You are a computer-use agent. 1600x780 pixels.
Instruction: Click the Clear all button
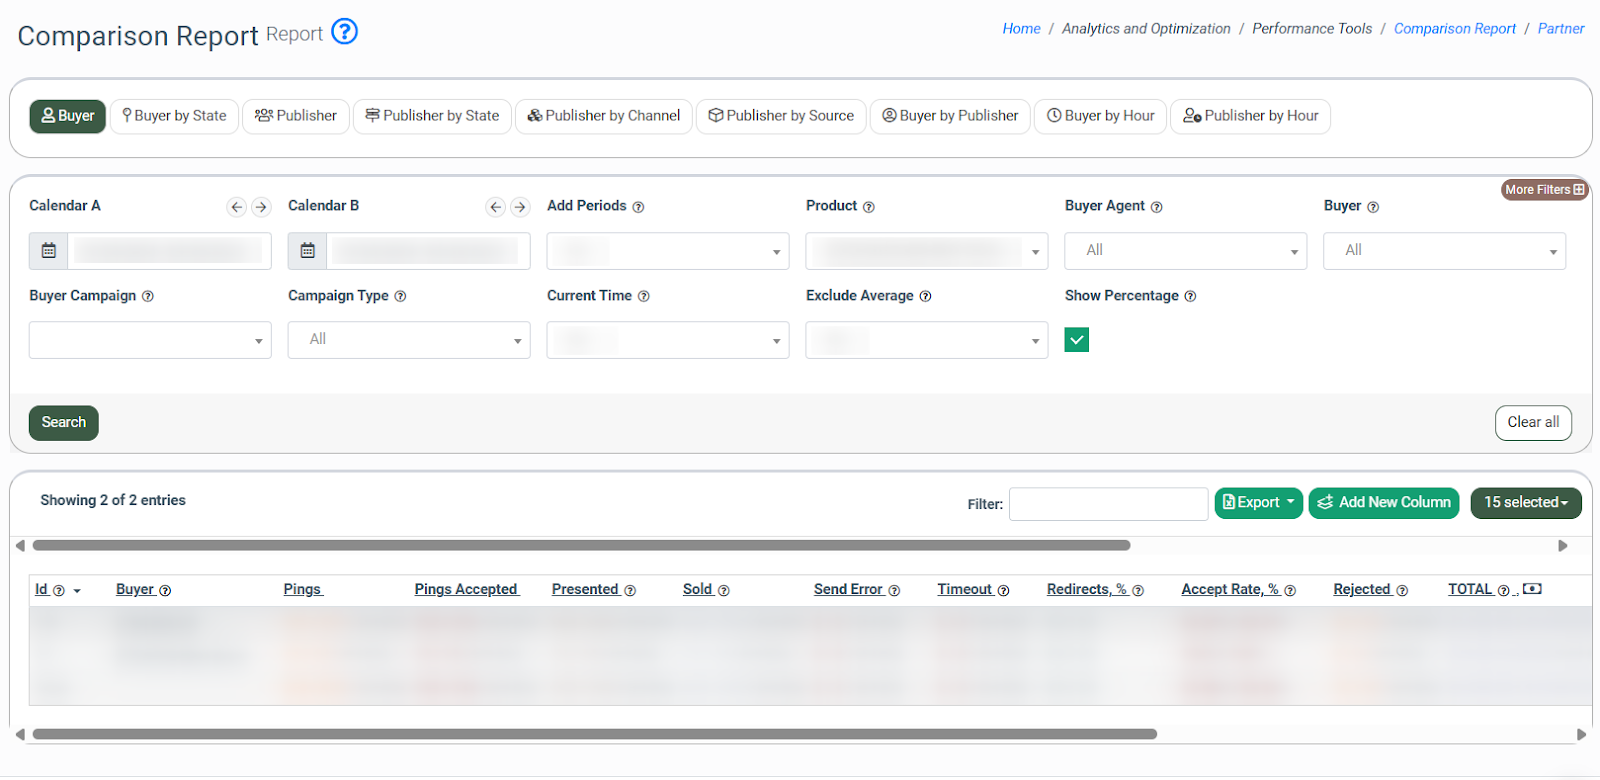pos(1533,423)
